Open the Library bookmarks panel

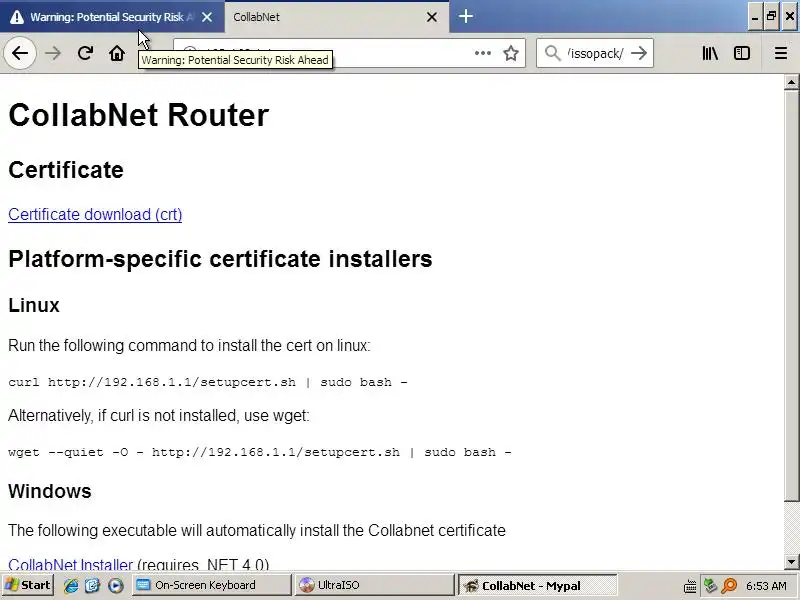pos(710,53)
